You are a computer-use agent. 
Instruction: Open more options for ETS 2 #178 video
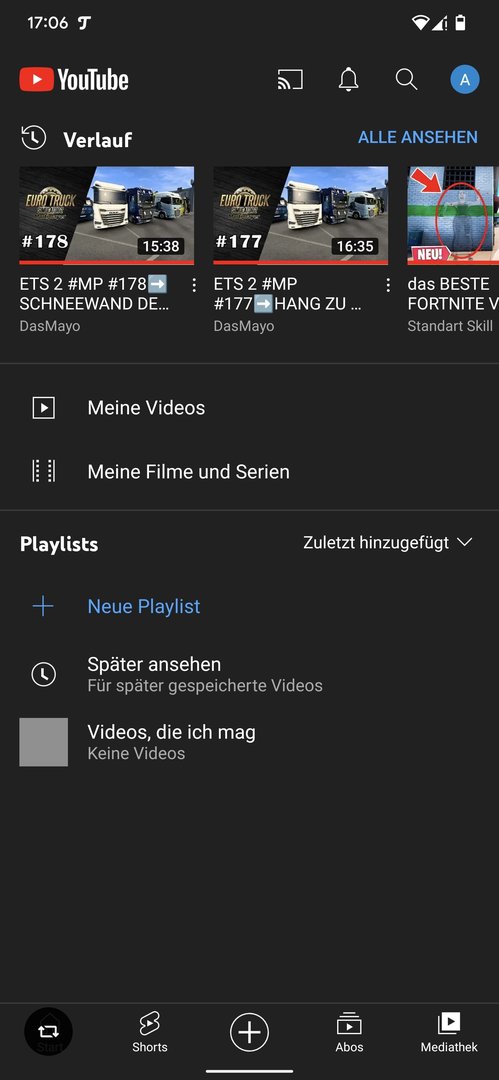click(194, 285)
